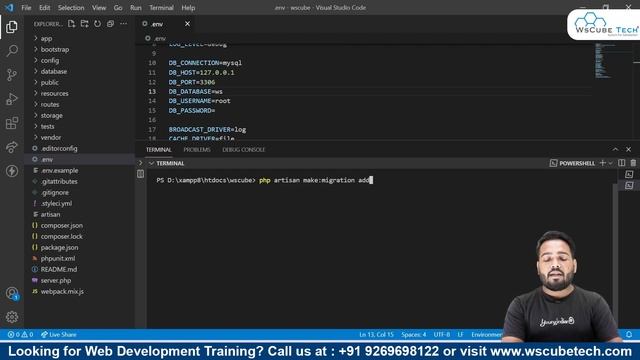Open the Thunder Client lightning icon

coord(12,171)
